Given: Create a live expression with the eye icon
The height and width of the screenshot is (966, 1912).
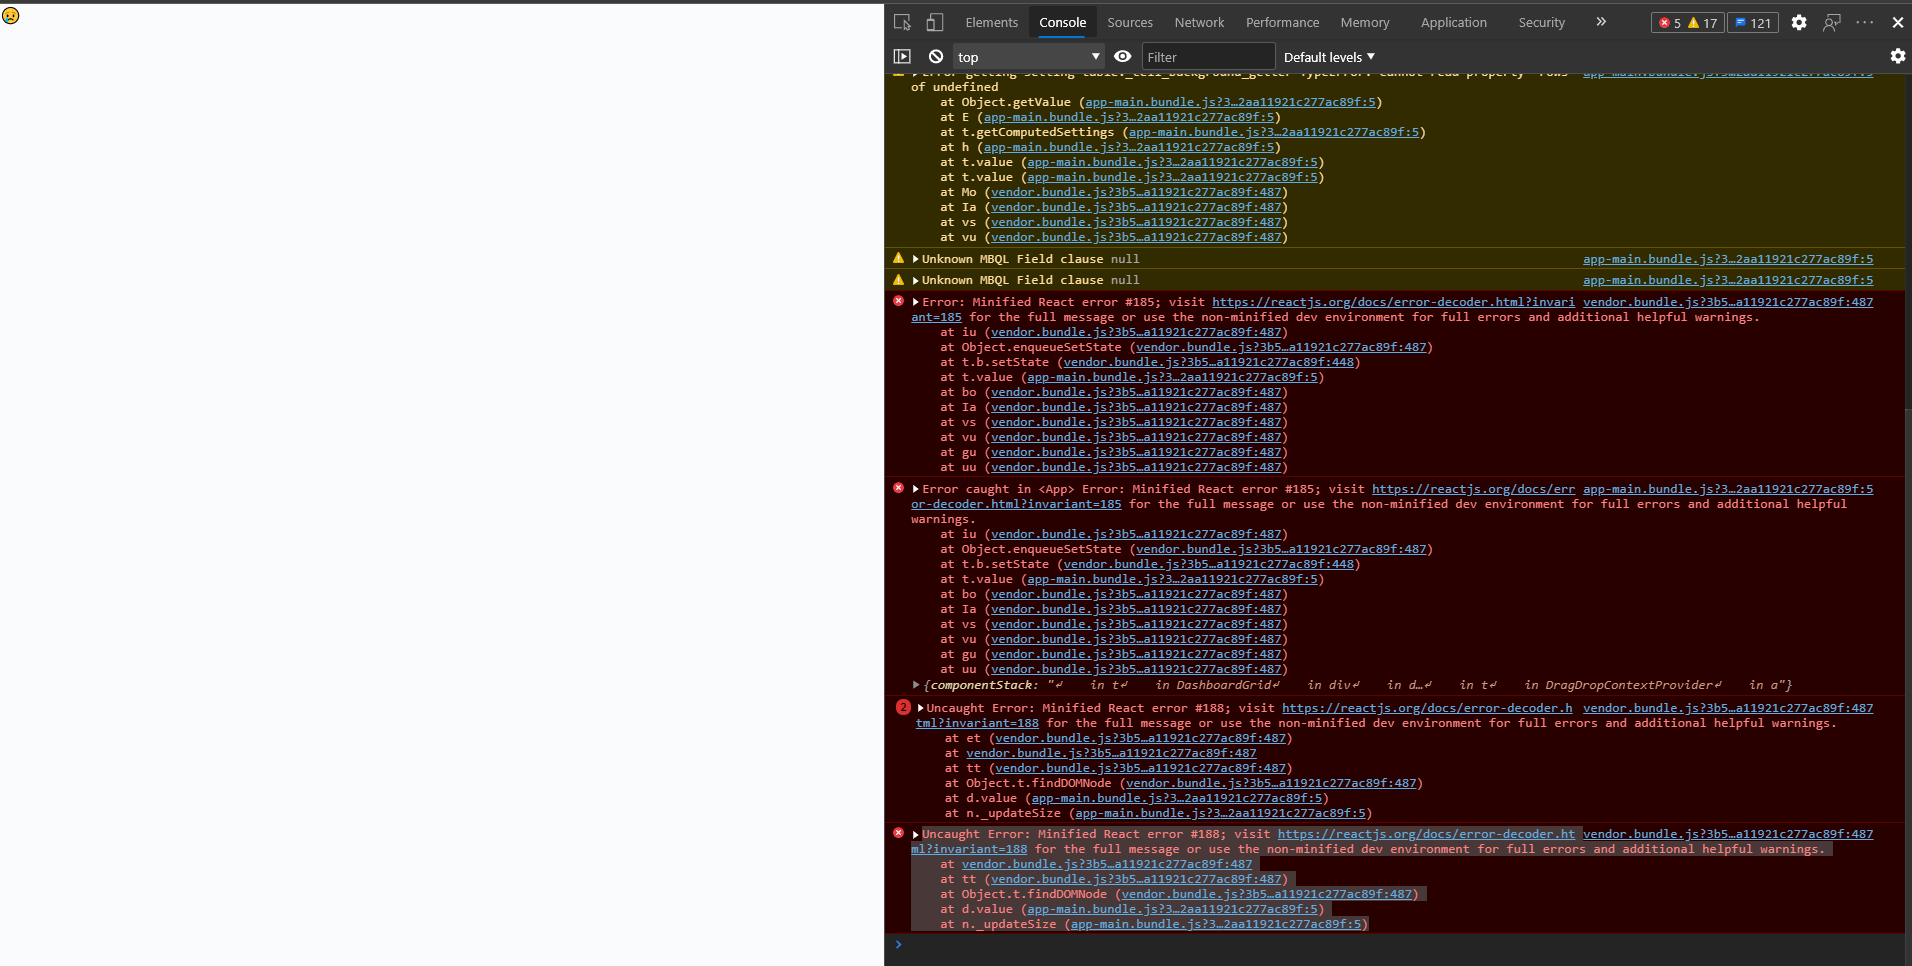Looking at the screenshot, I should [x=1123, y=56].
